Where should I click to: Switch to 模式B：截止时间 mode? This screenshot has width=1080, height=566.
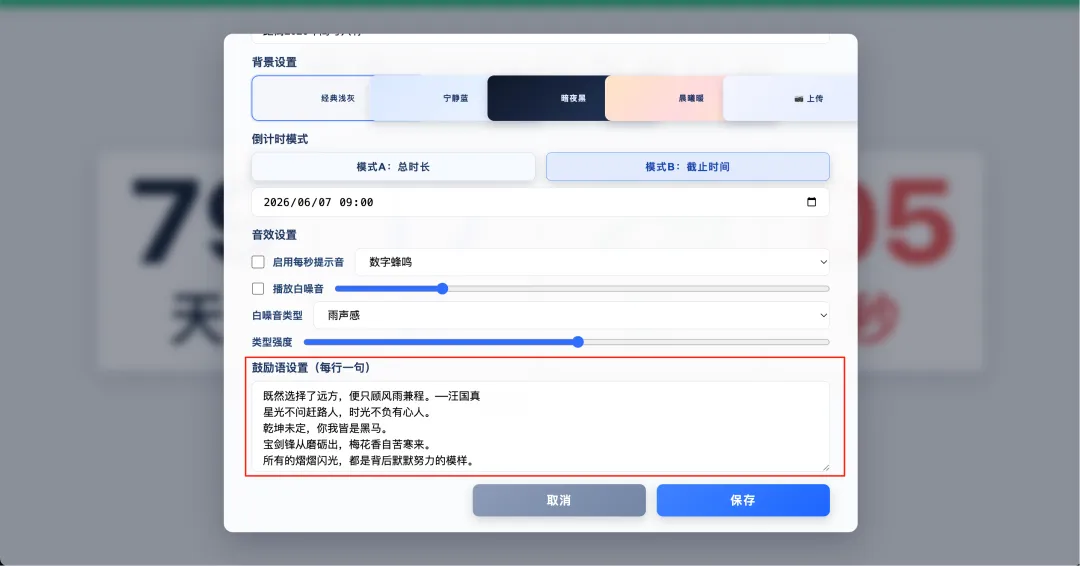click(x=687, y=167)
